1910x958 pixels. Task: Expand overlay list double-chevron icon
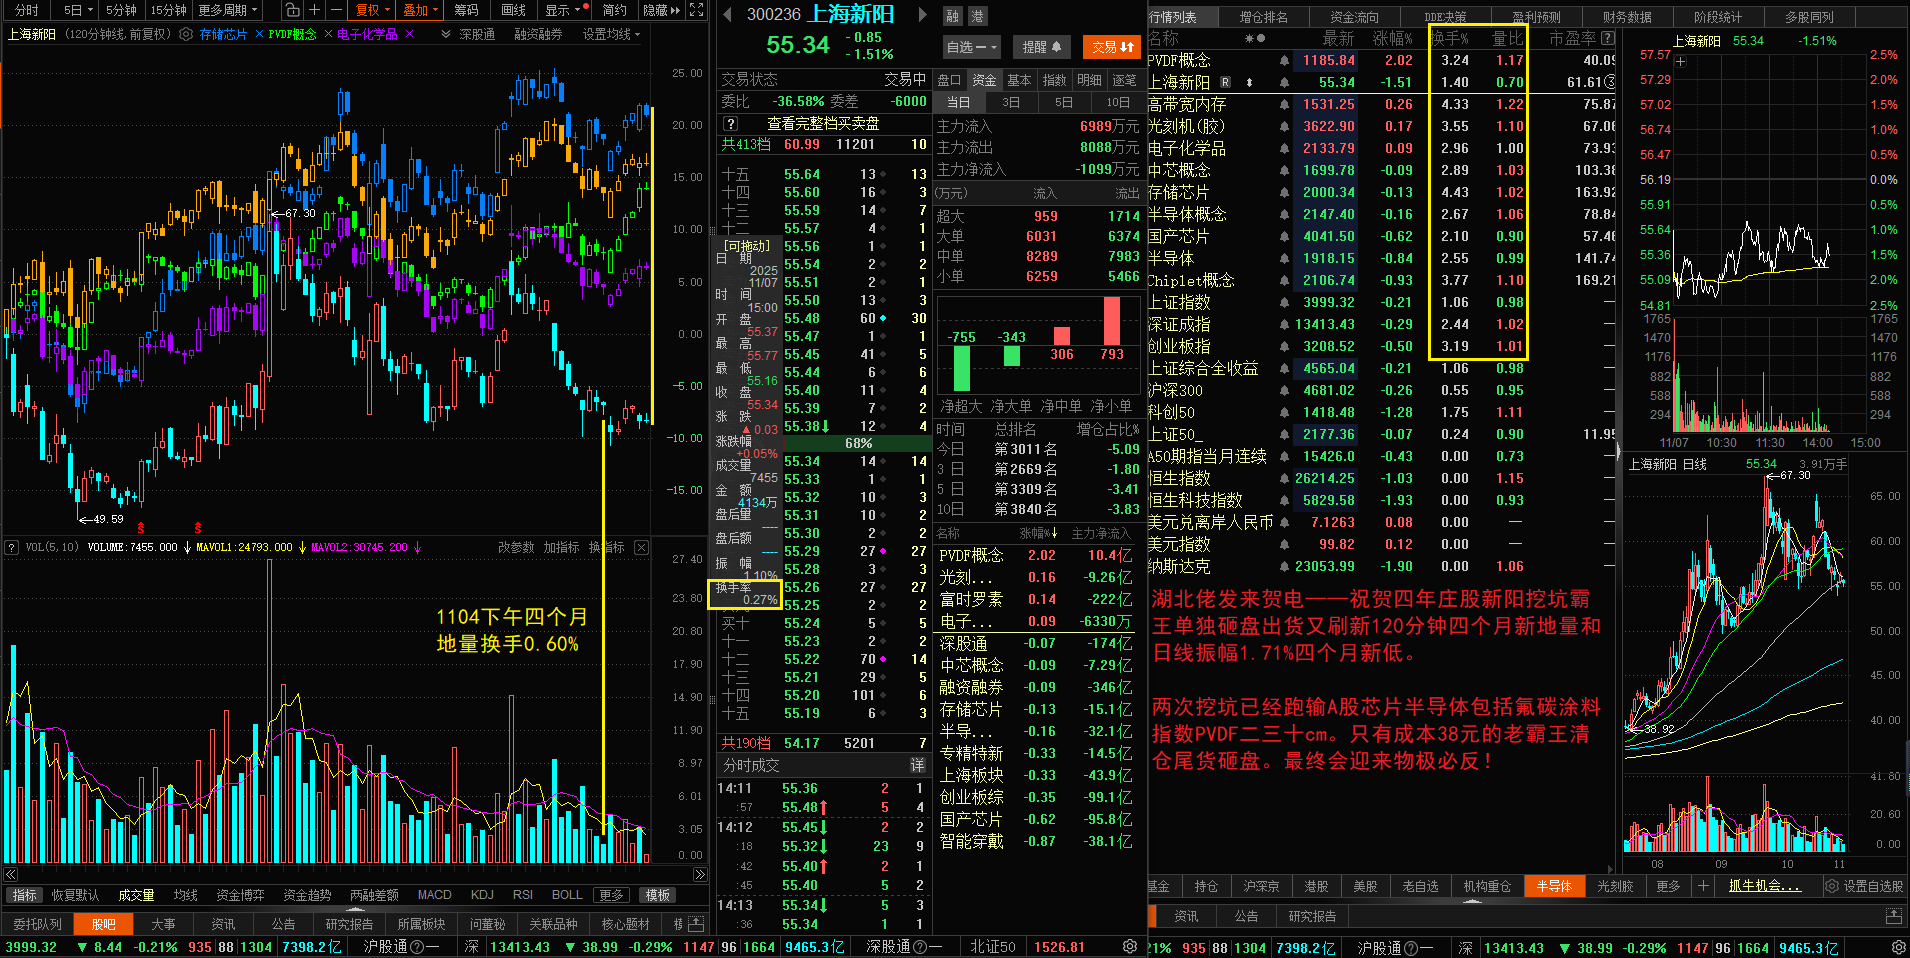[x=446, y=34]
